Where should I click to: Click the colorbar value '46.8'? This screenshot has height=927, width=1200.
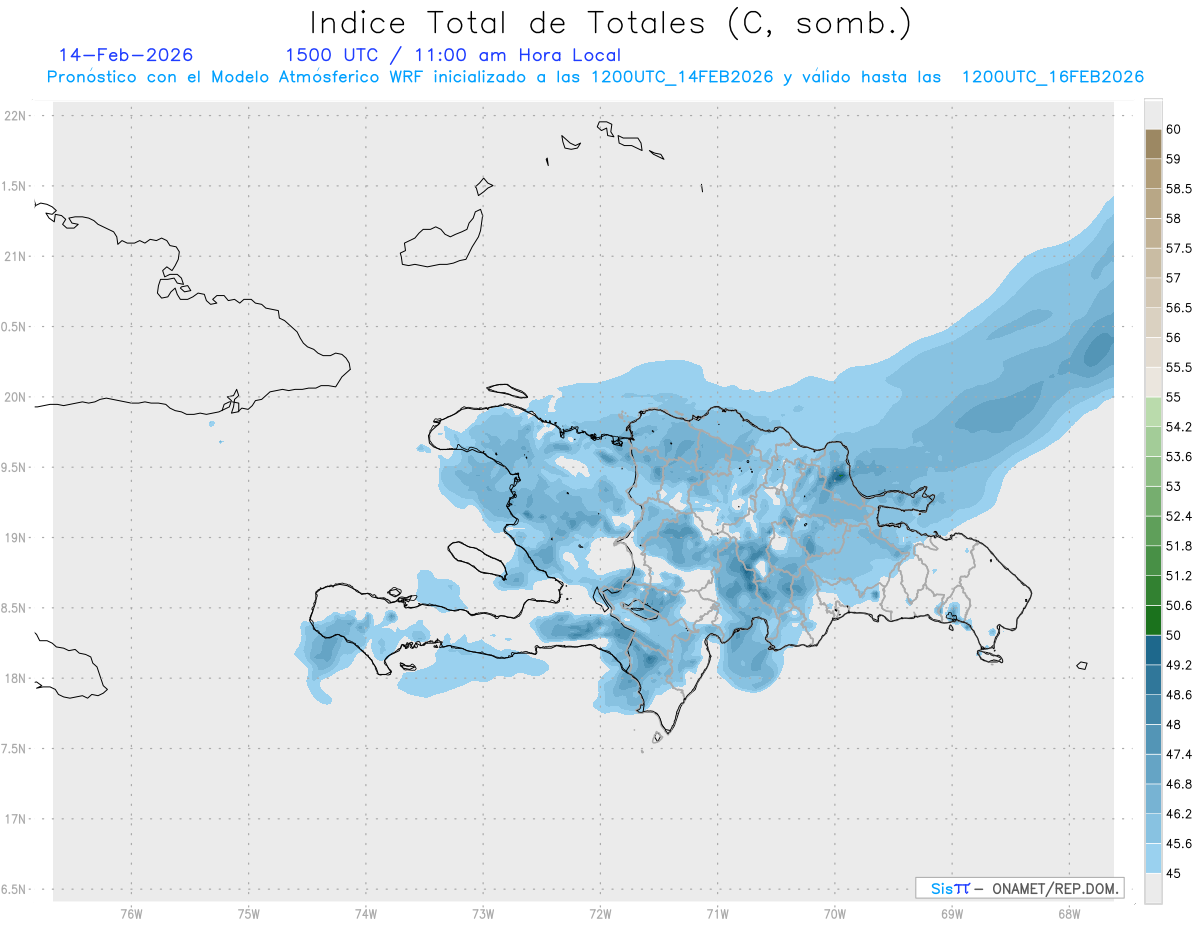[x=1179, y=784]
